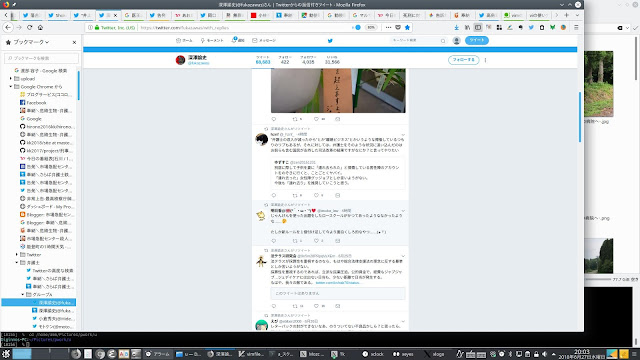Show the いいね tab with 31,566
Screen dimensions: 640x360
click(x=332, y=60)
